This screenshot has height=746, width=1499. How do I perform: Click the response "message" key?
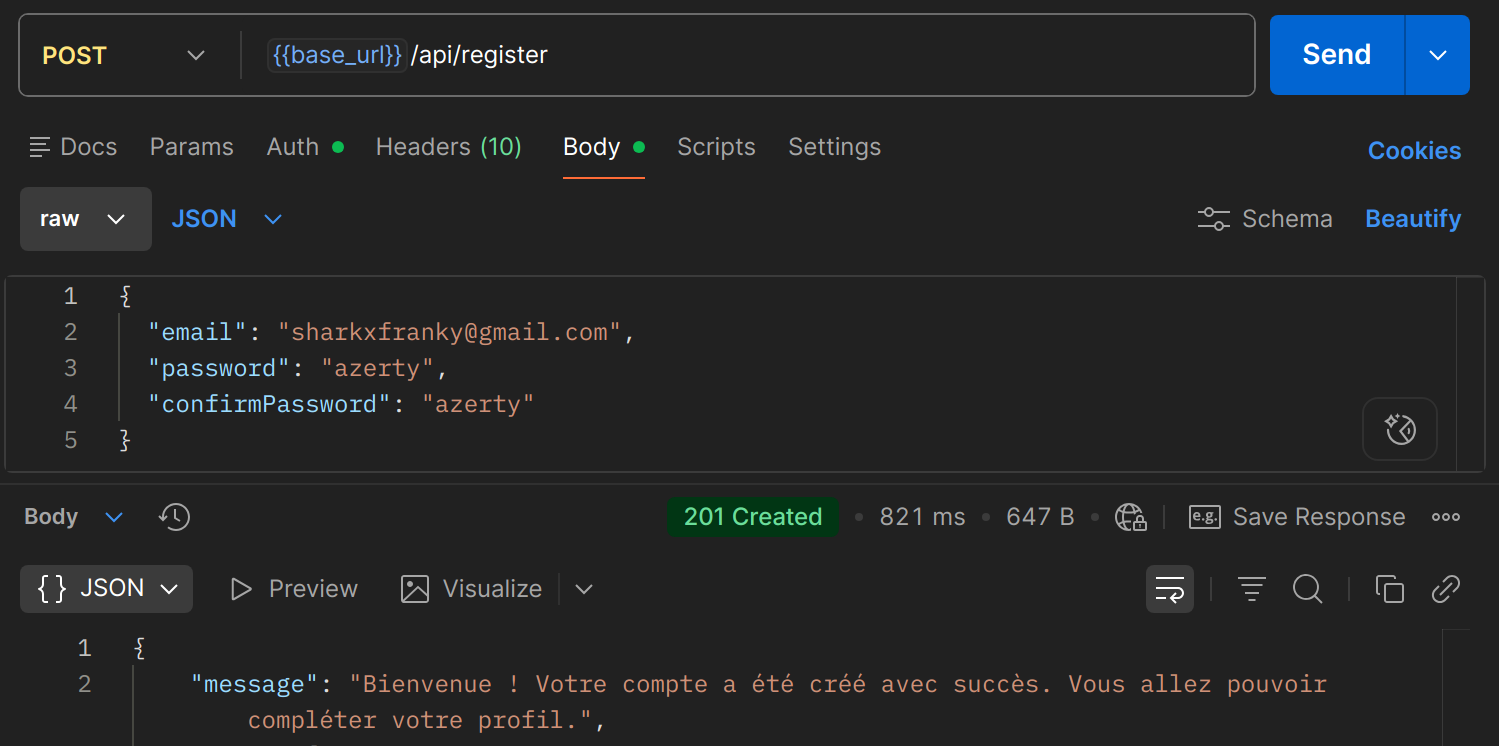pyautogui.click(x=254, y=684)
